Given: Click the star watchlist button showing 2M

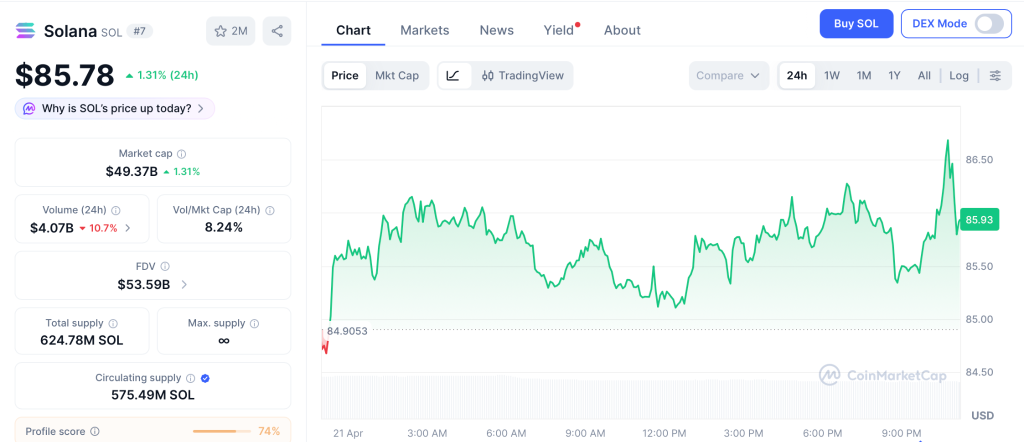Looking at the screenshot, I should [231, 31].
